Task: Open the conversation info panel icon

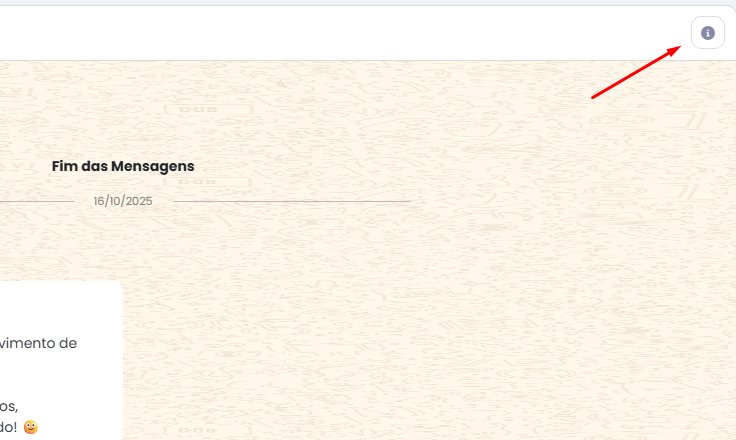Action: pos(707,33)
